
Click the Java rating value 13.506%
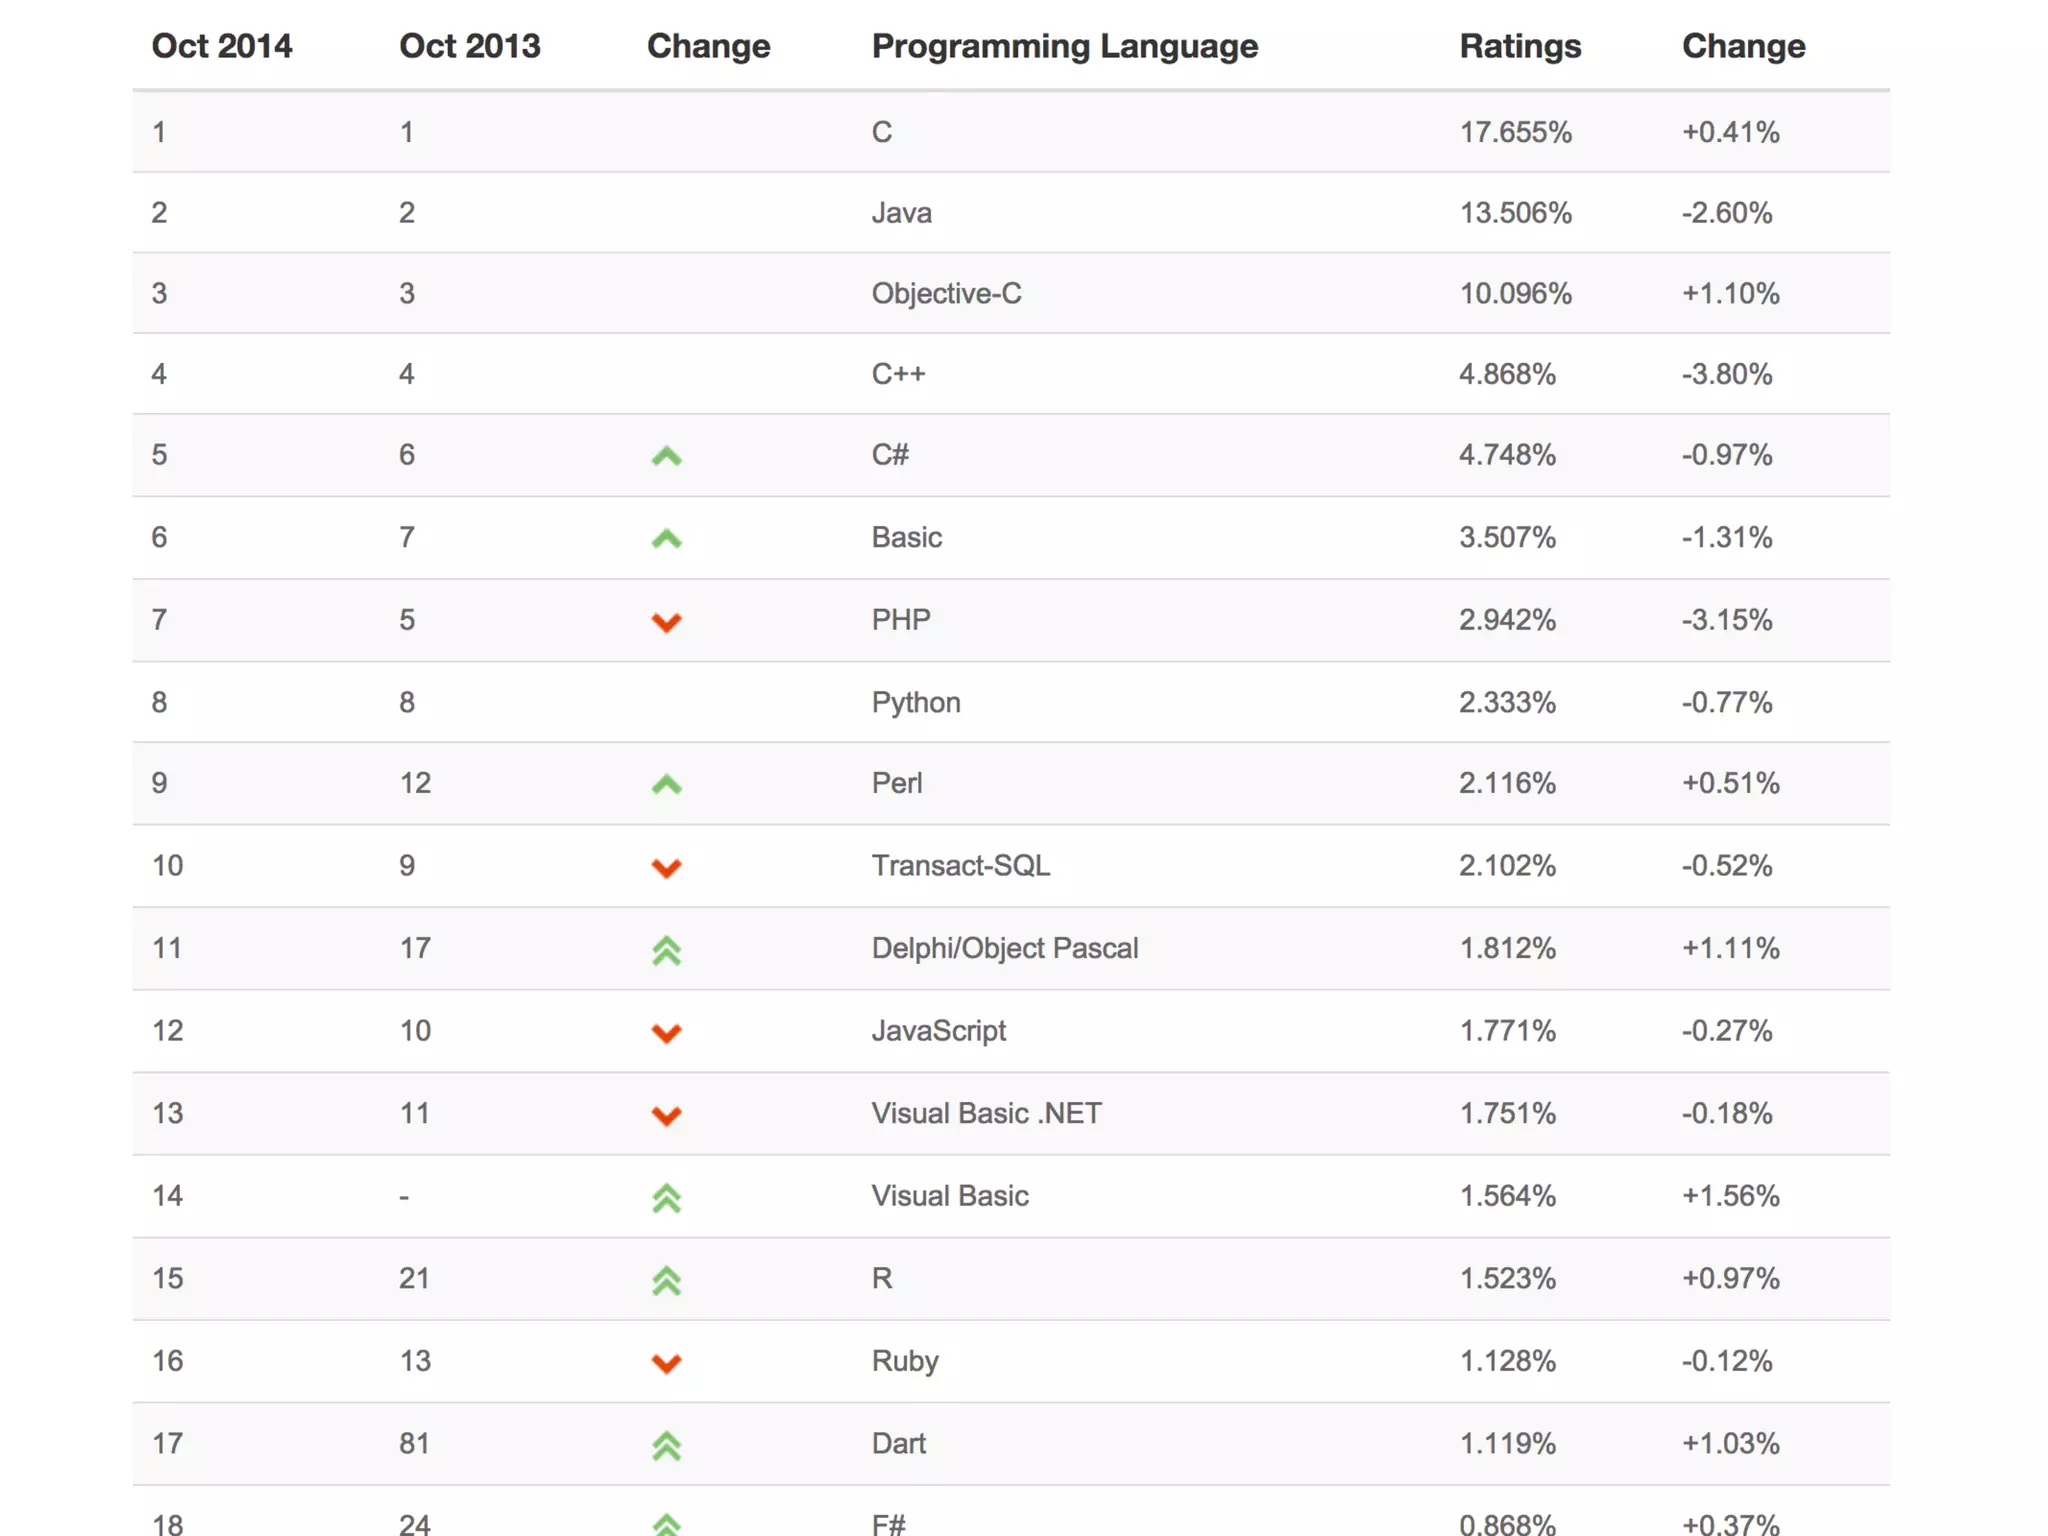1515,213
